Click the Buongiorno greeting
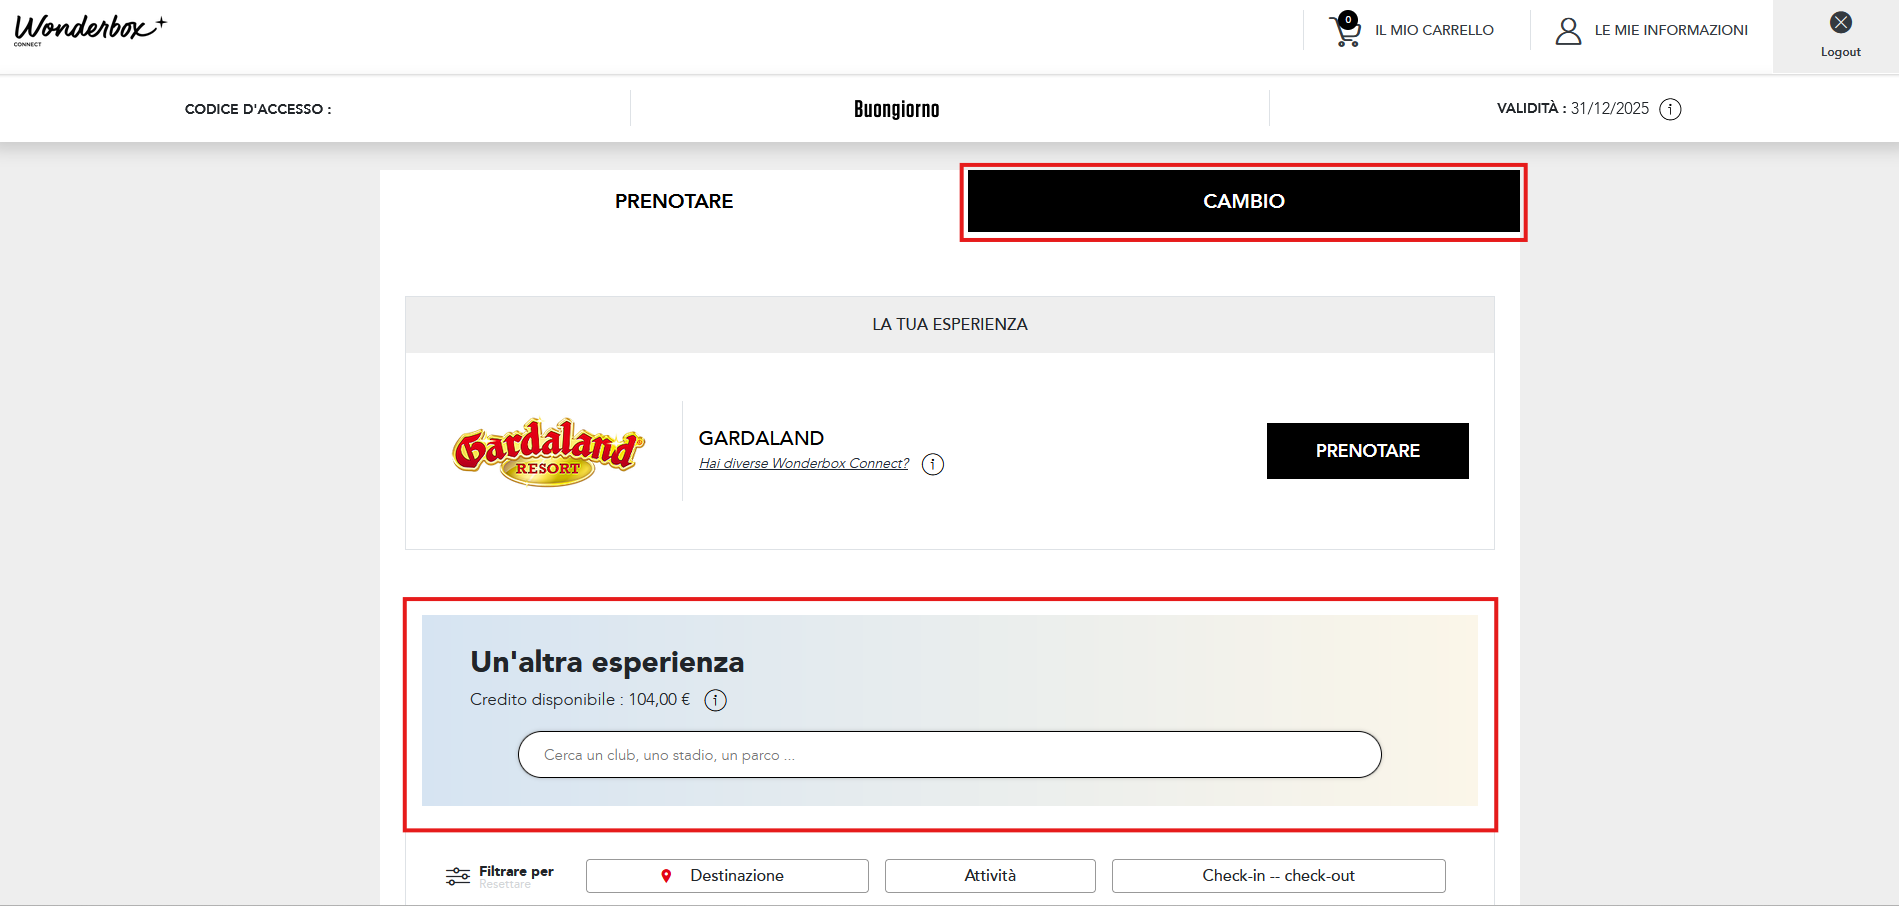Screen dimensions: 1899x906 (897, 109)
